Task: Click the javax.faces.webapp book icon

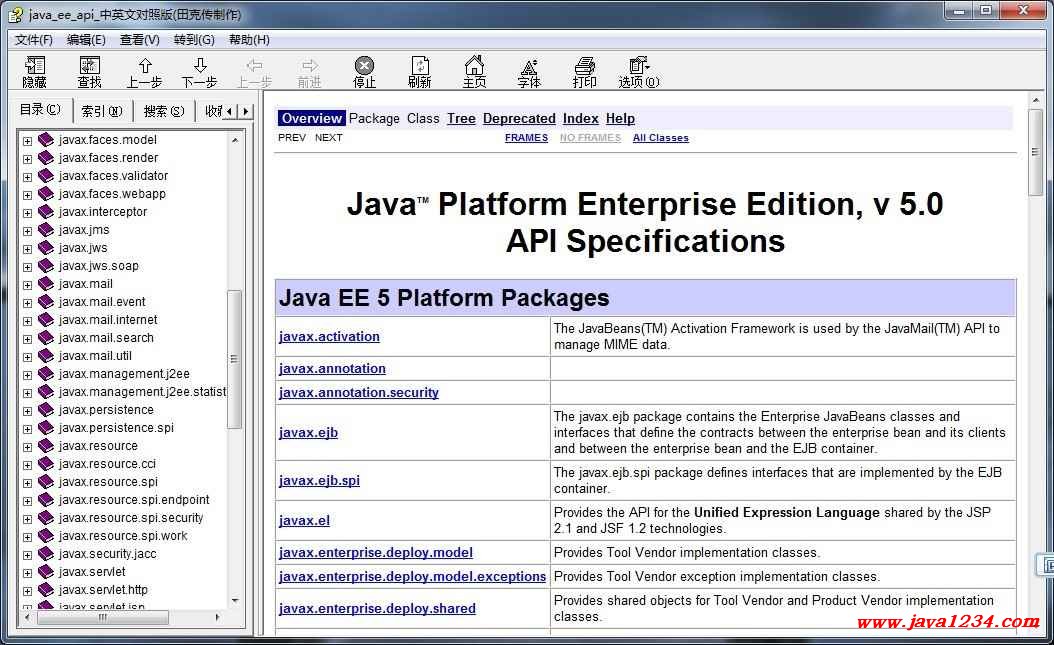Action: click(x=46, y=194)
